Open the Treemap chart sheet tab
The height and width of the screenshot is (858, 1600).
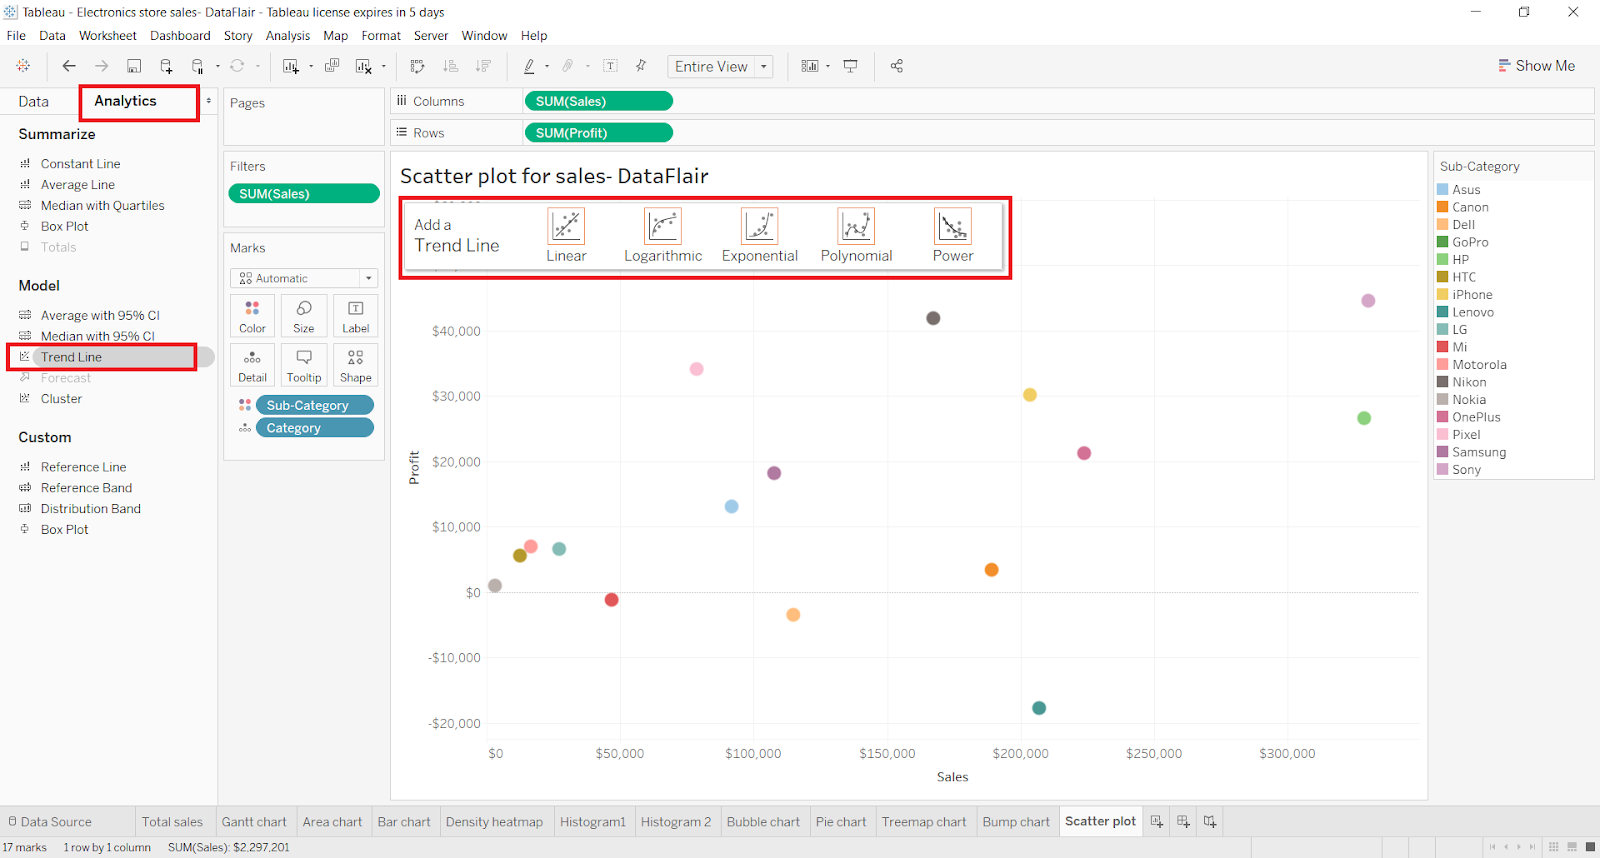[x=924, y=822]
